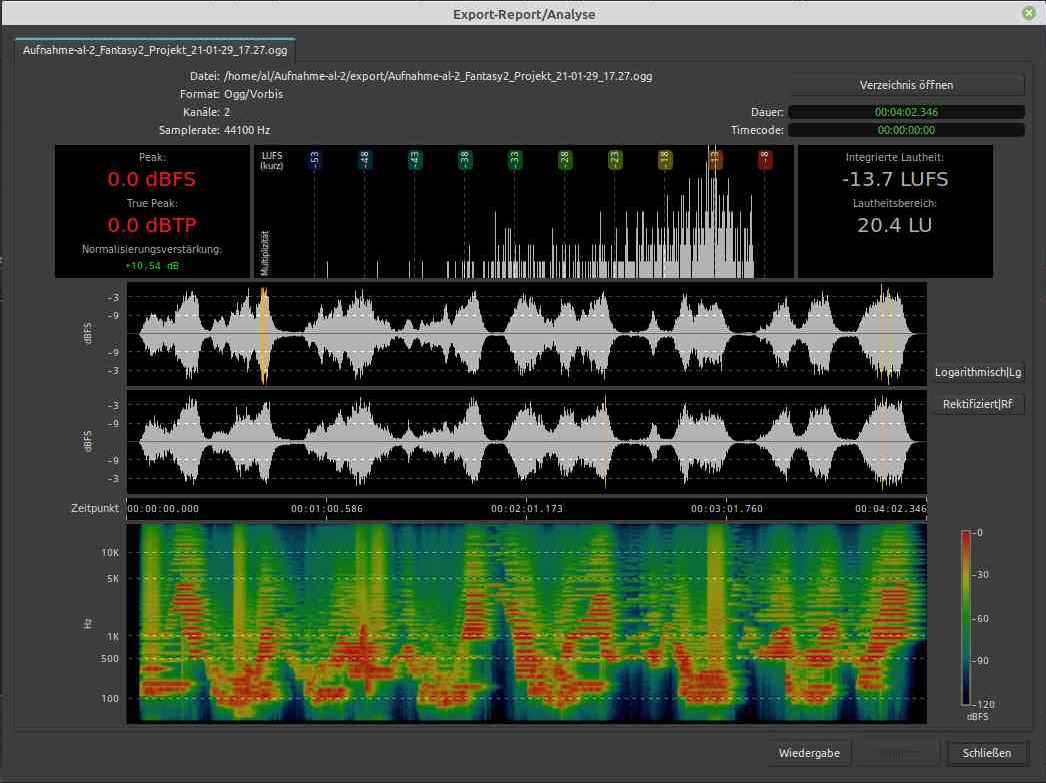Click the -33 LUFS histogram marker

(x=515, y=160)
